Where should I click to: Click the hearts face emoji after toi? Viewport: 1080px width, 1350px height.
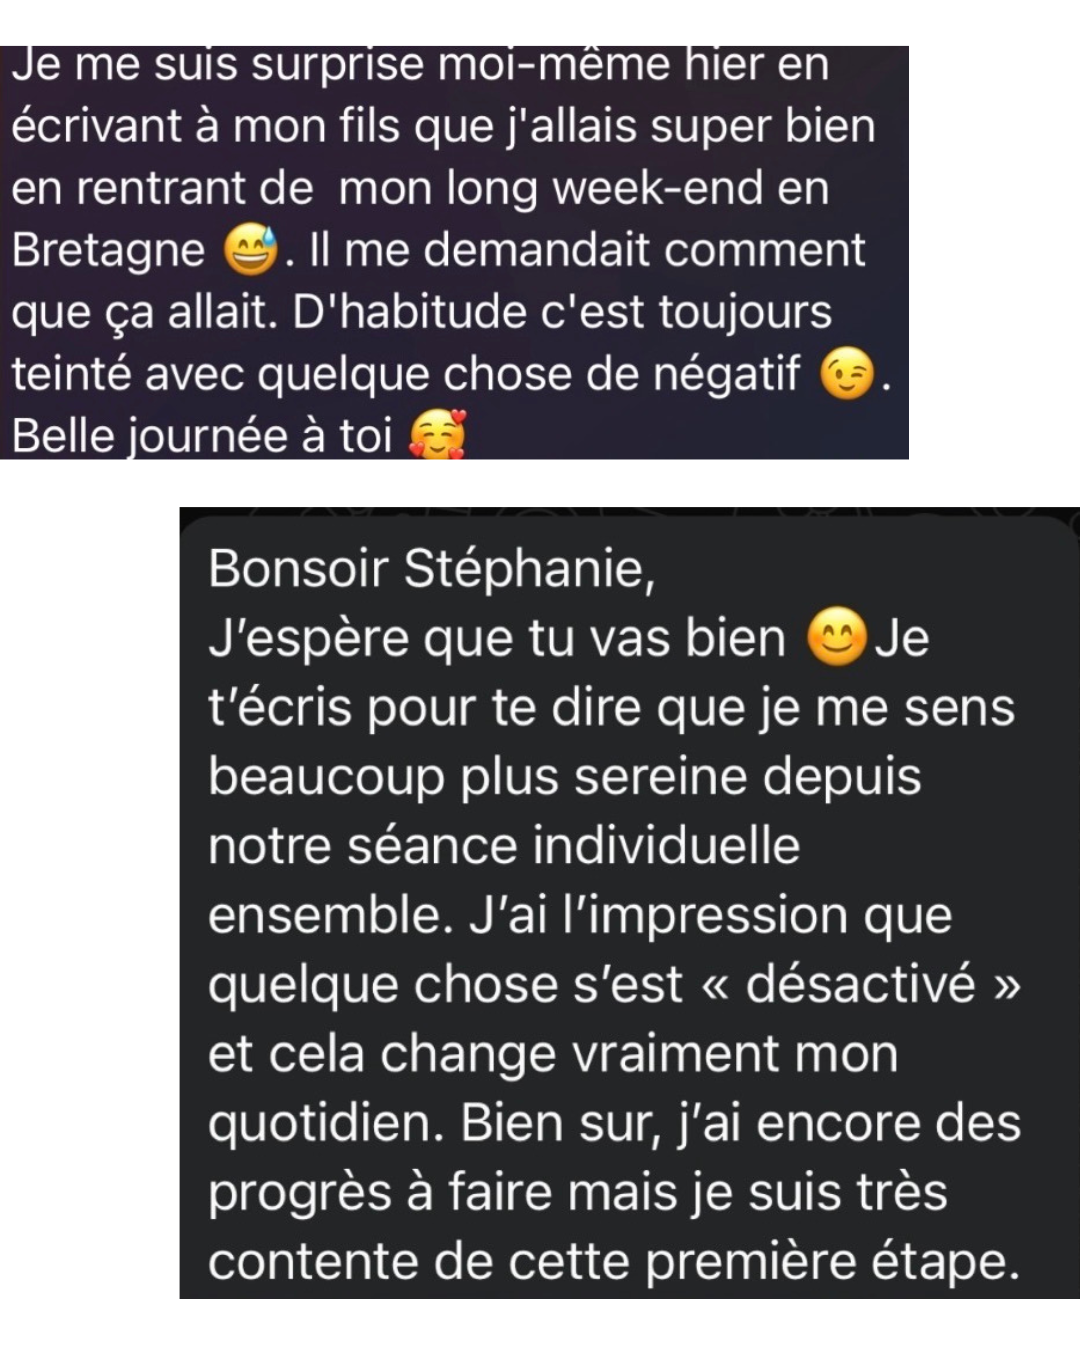click(x=438, y=436)
